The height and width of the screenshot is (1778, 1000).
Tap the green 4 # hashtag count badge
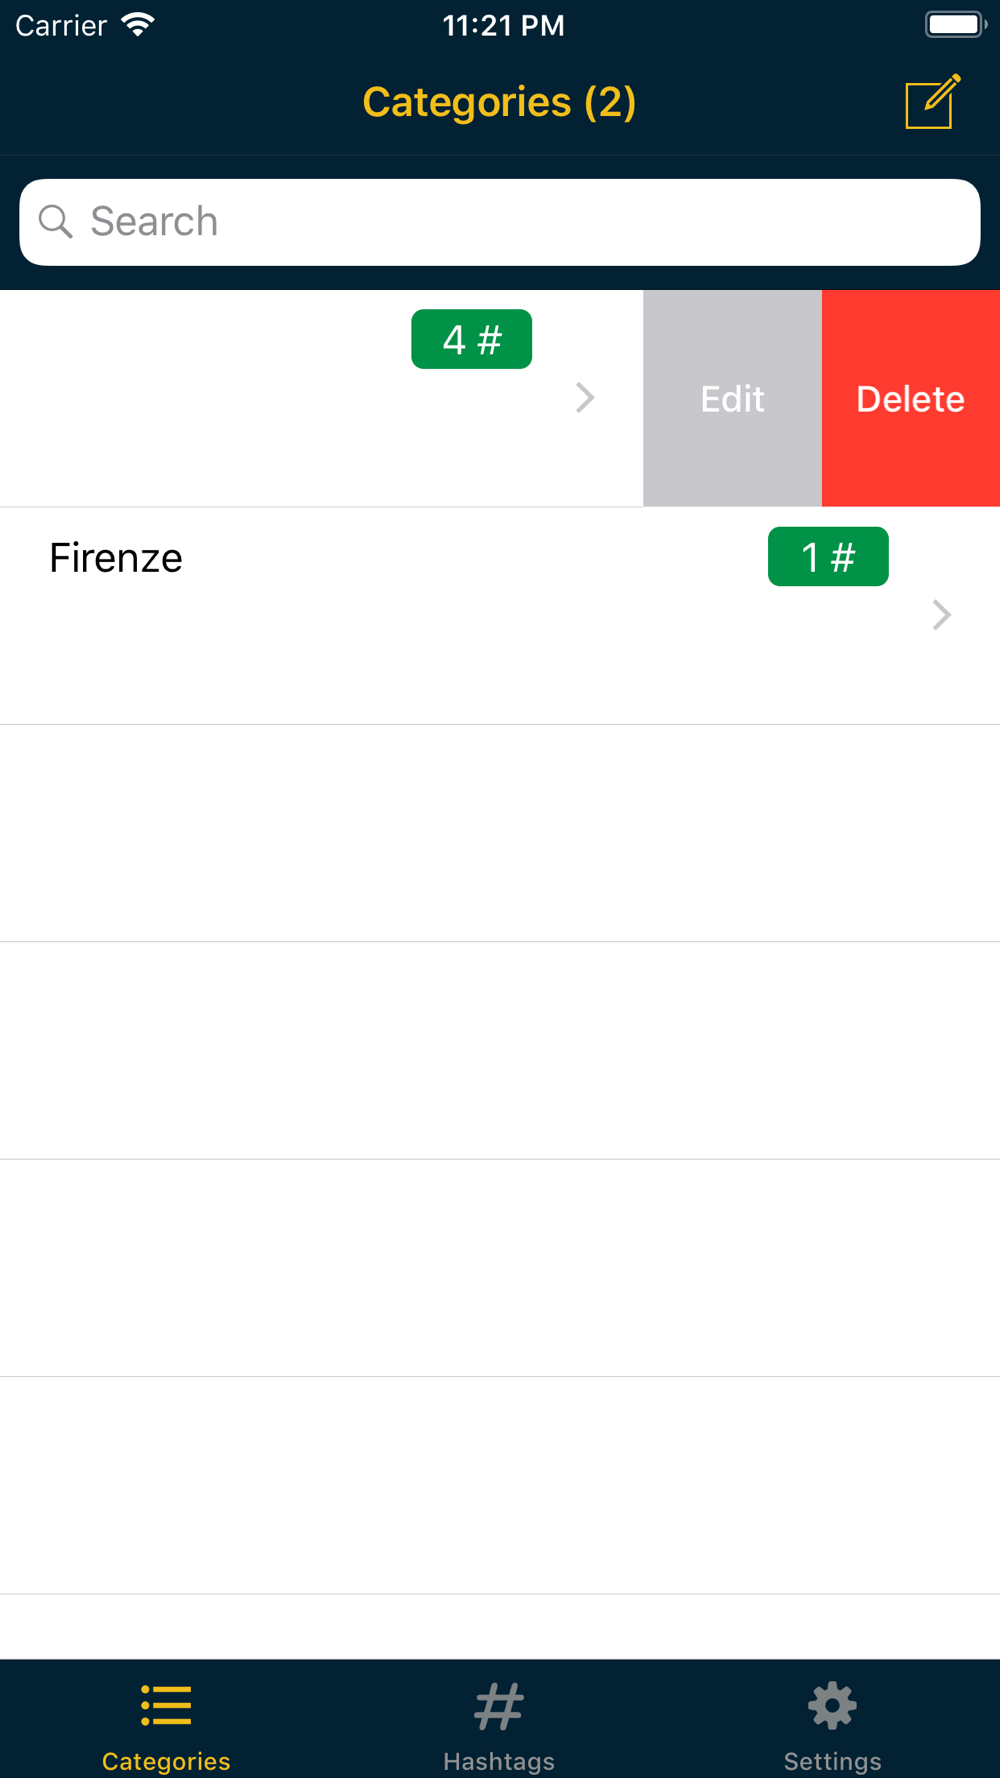[471, 339]
